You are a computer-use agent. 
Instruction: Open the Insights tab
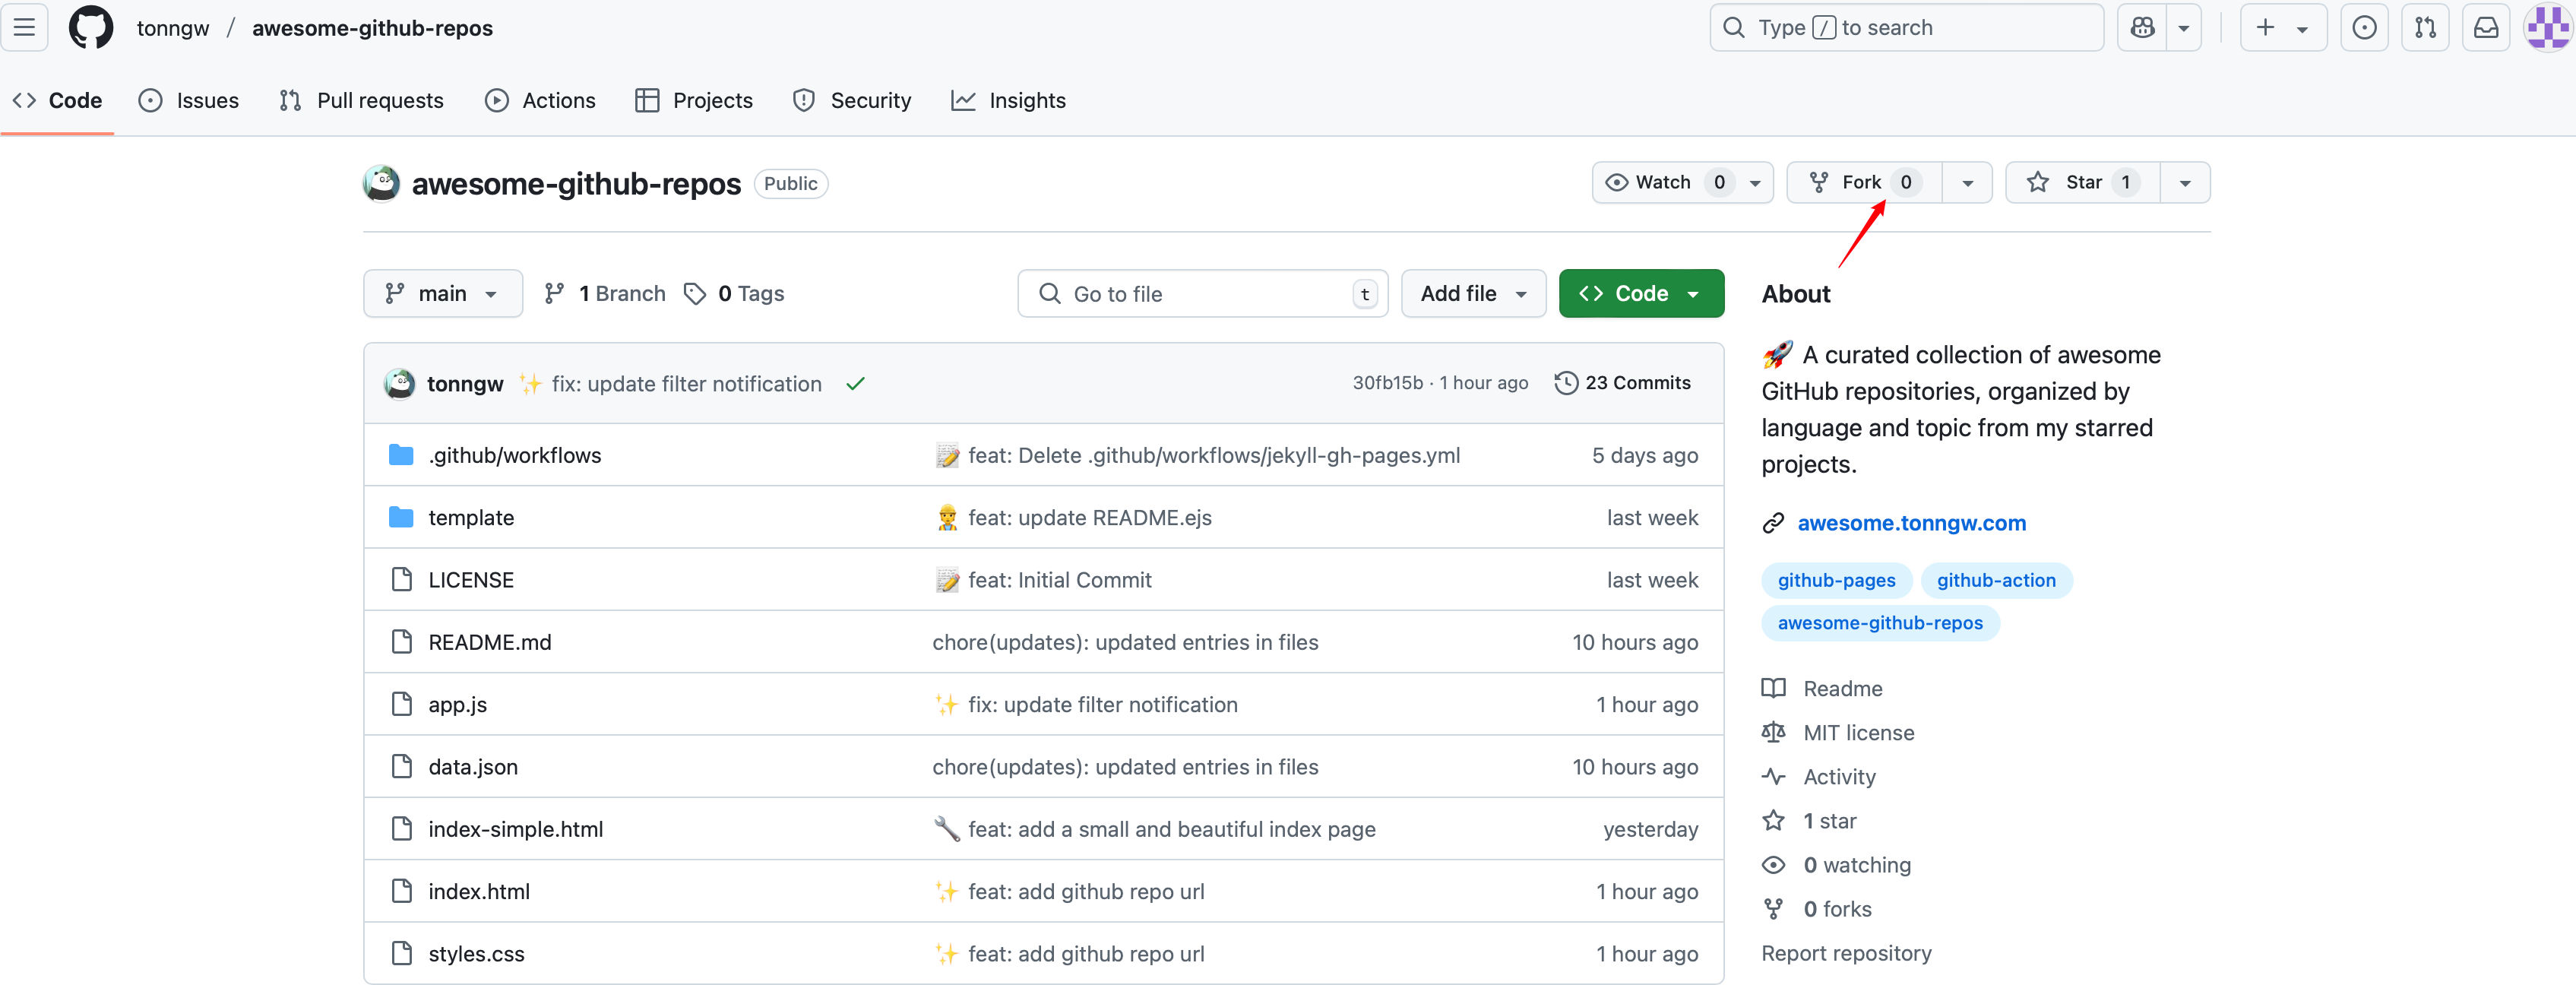tap(1008, 100)
